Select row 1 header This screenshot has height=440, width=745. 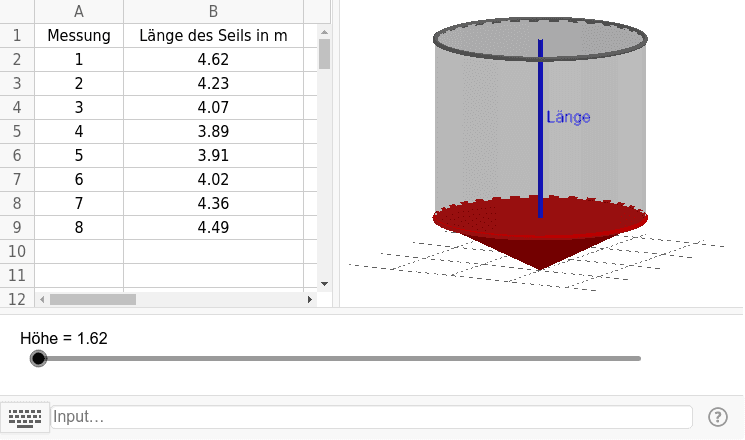(x=17, y=35)
